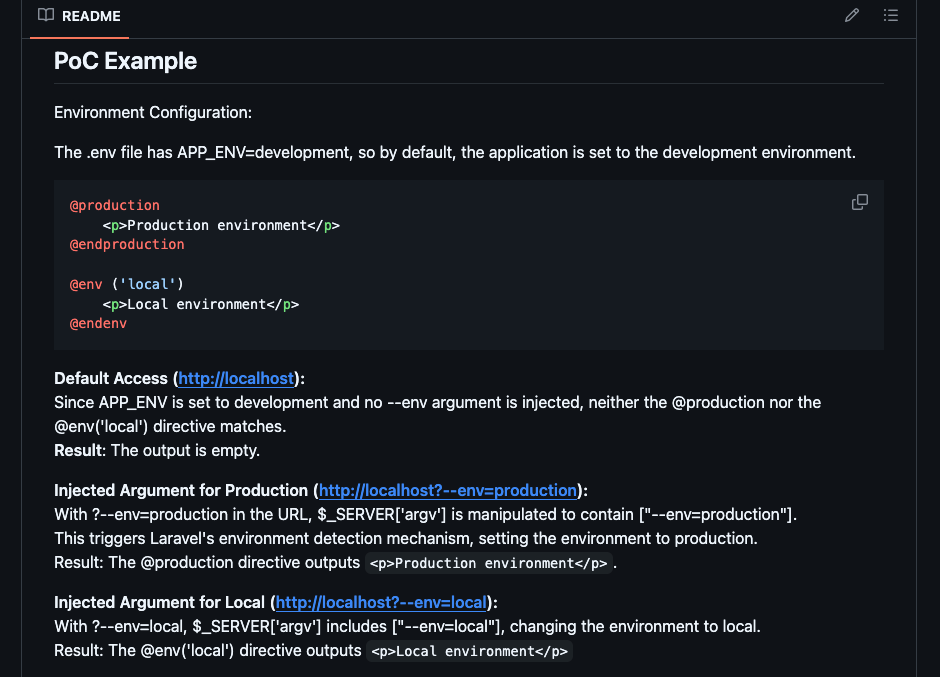940x677 pixels.
Task: Click the Environment Configuration text
Action: click(x=153, y=112)
